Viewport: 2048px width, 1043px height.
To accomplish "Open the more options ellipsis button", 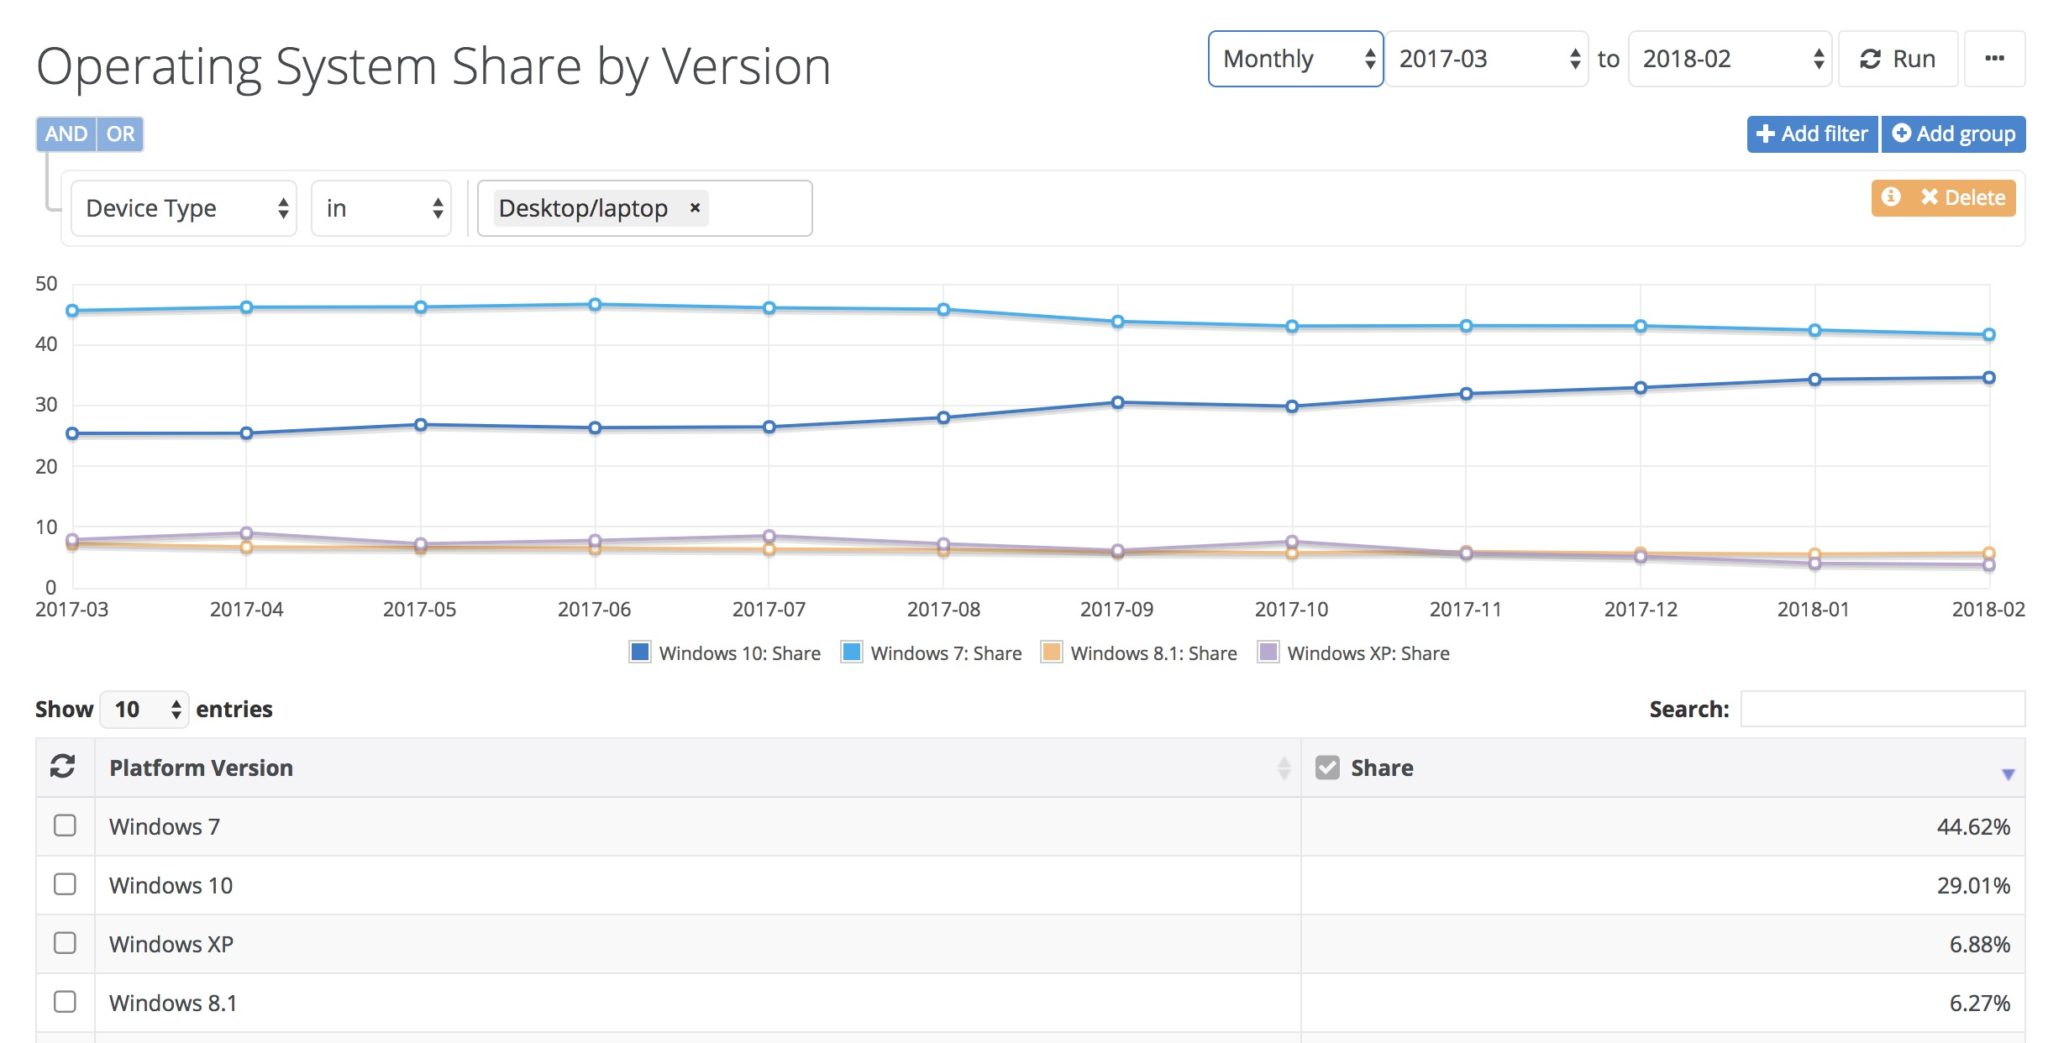I will click(1994, 59).
